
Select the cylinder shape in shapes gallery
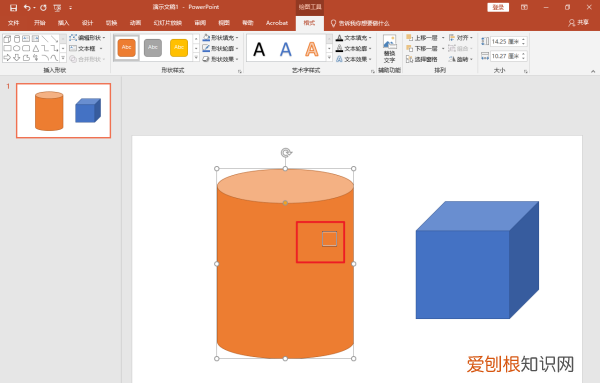coord(16,39)
